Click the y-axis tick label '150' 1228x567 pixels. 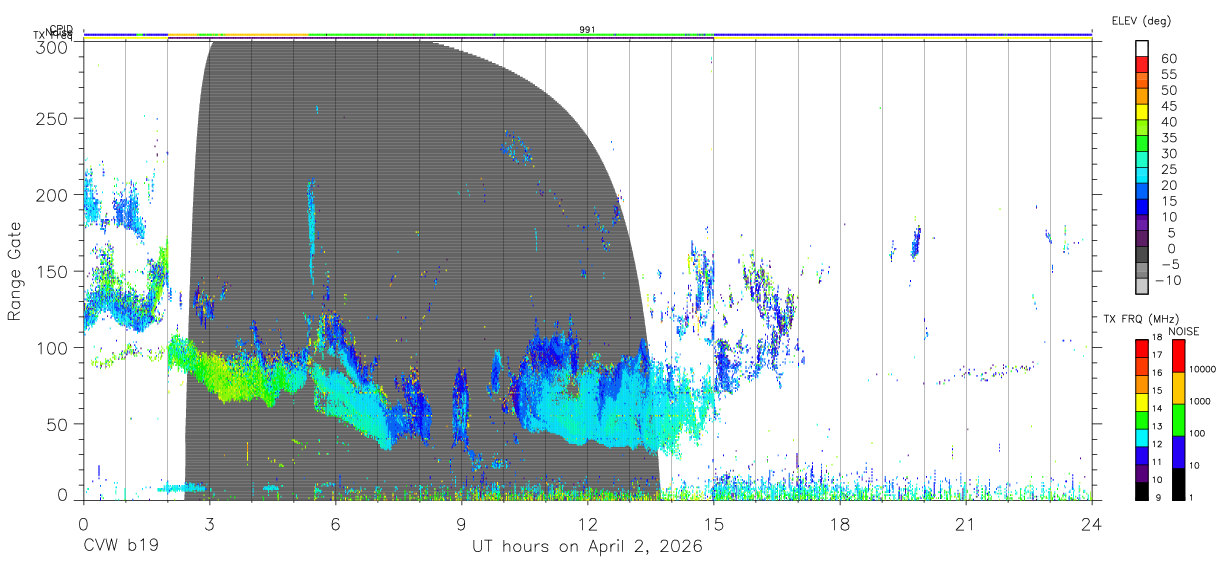click(x=53, y=271)
